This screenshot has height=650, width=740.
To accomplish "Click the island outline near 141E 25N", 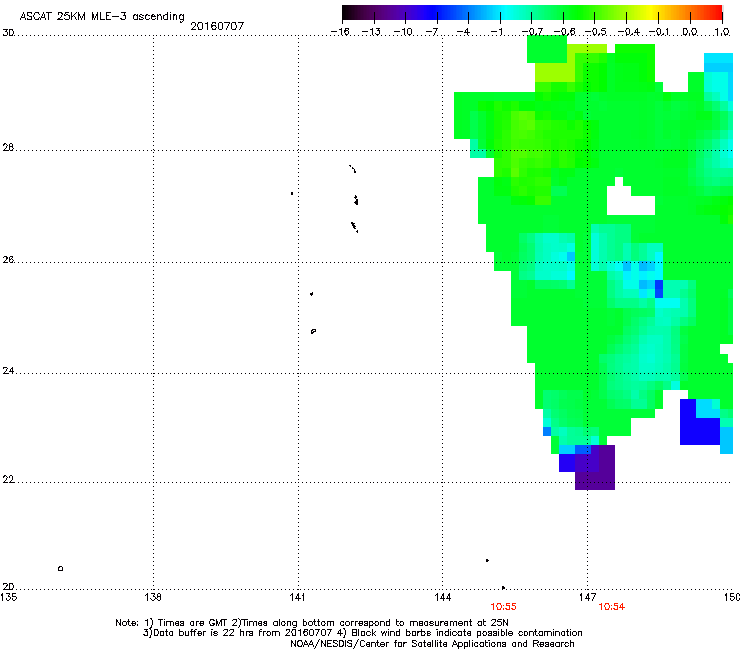I will tap(313, 331).
